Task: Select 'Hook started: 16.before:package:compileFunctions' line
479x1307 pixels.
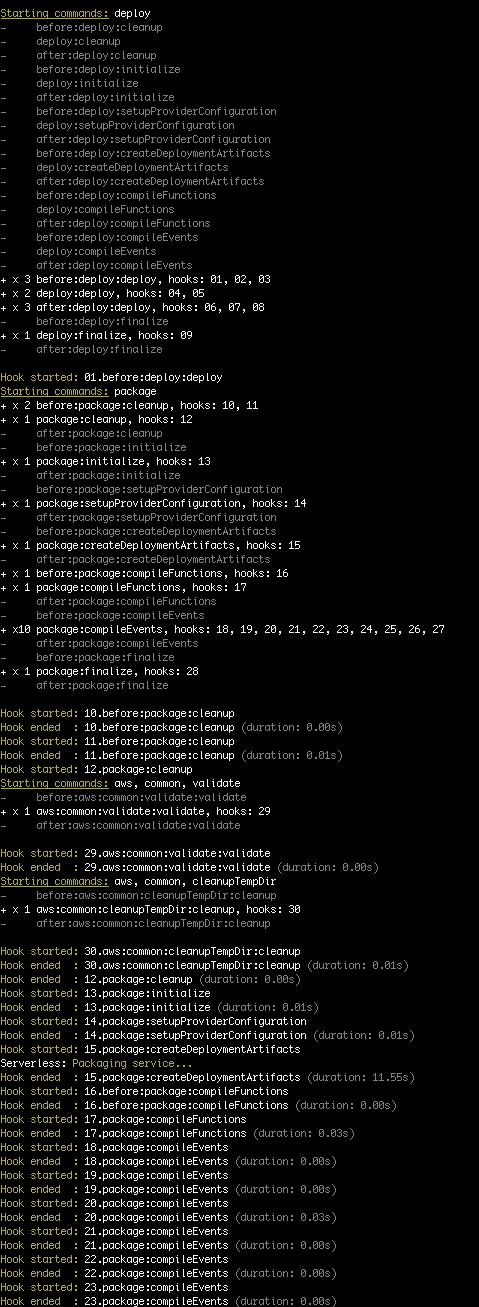Action: point(144,1091)
